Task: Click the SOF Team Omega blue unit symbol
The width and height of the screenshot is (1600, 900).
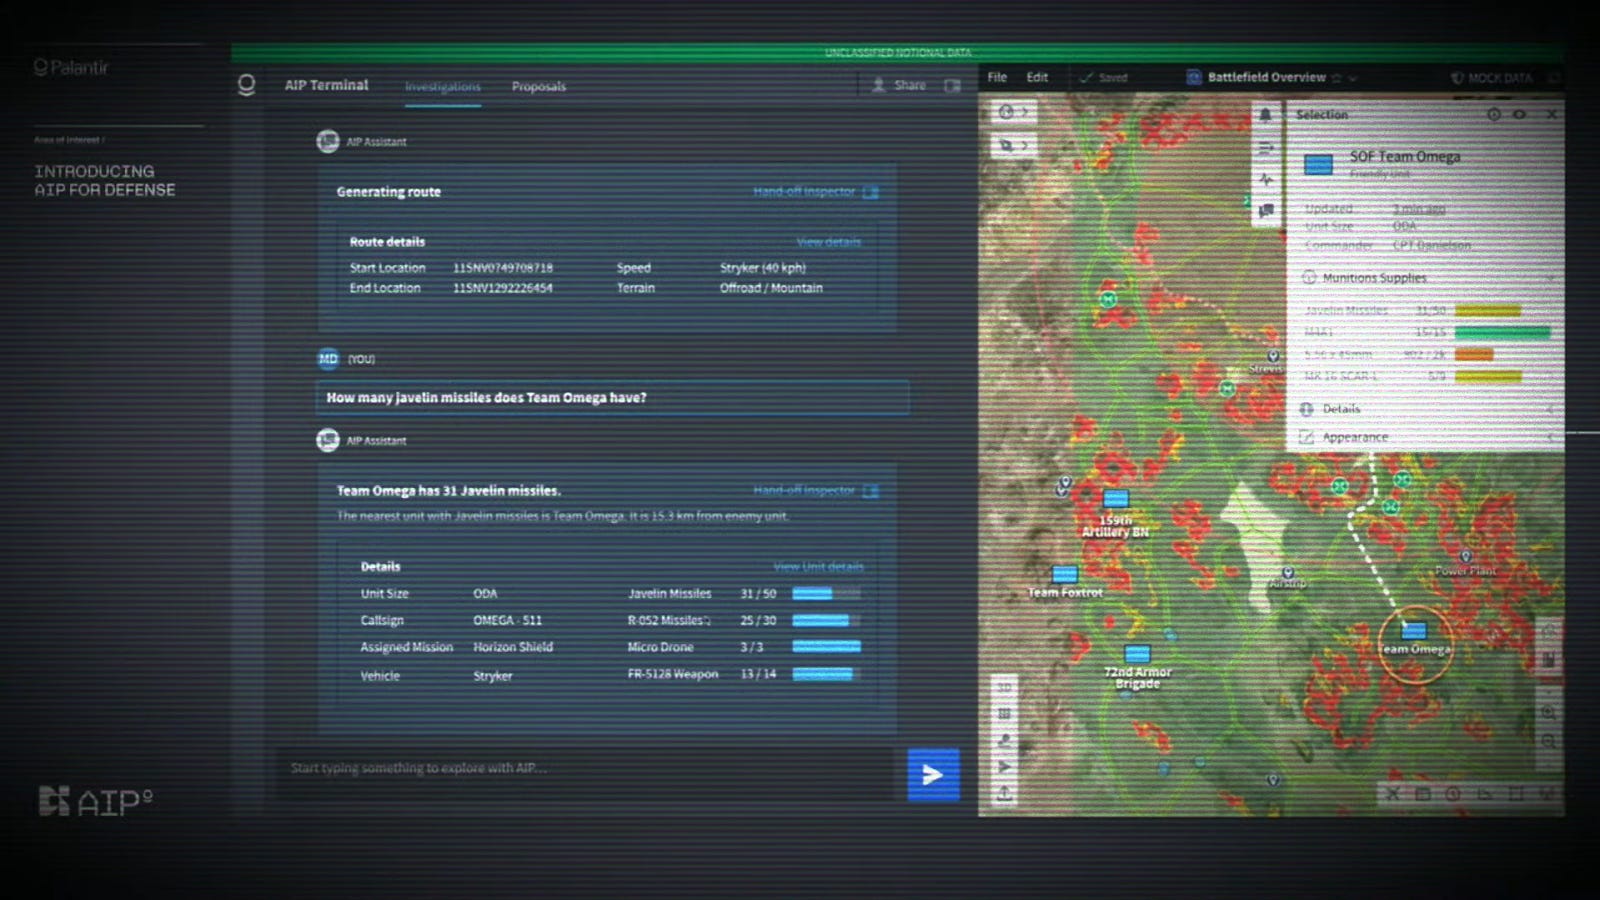Action: 1318,165
